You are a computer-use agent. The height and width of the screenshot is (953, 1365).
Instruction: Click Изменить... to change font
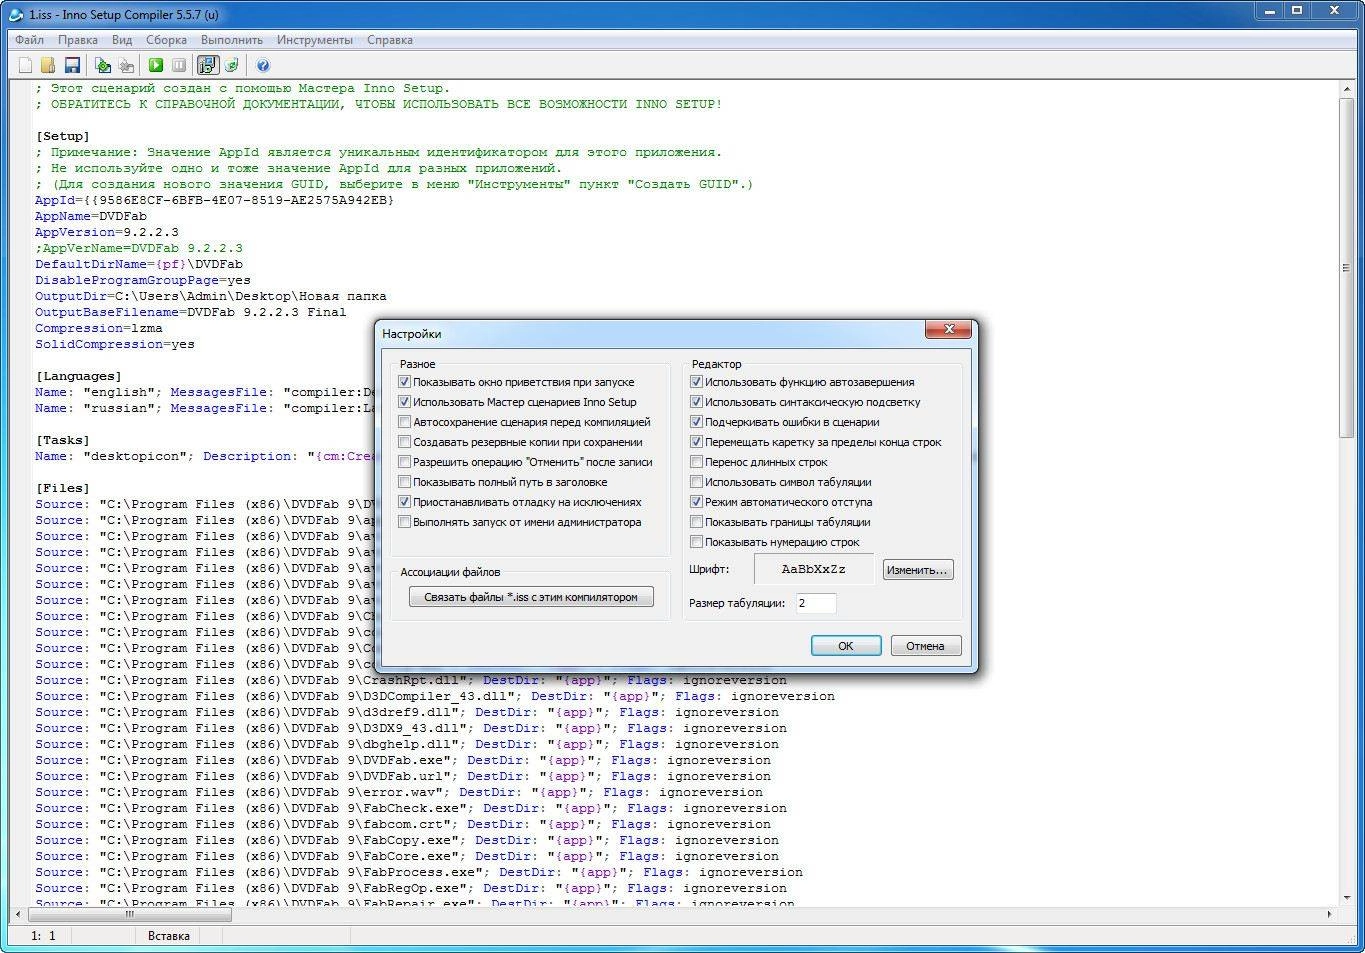pos(917,570)
